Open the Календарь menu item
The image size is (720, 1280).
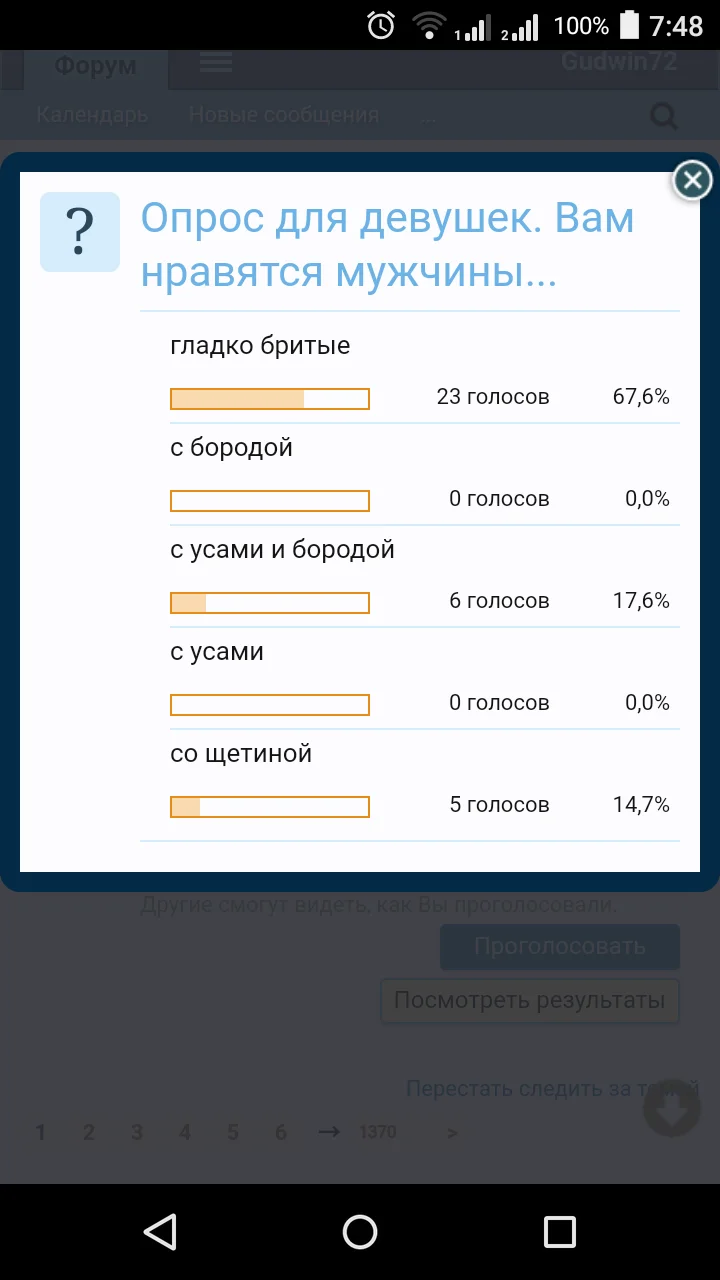click(92, 115)
